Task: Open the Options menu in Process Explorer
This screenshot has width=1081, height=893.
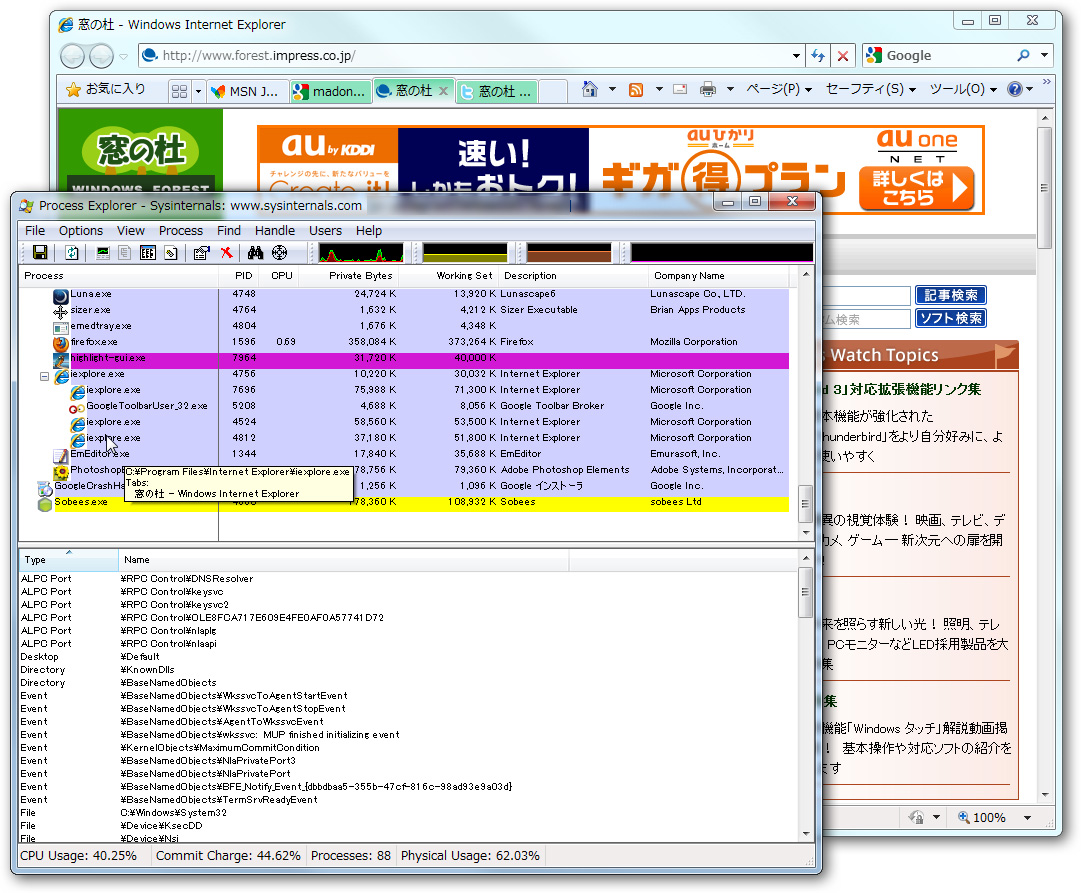Action: point(80,230)
